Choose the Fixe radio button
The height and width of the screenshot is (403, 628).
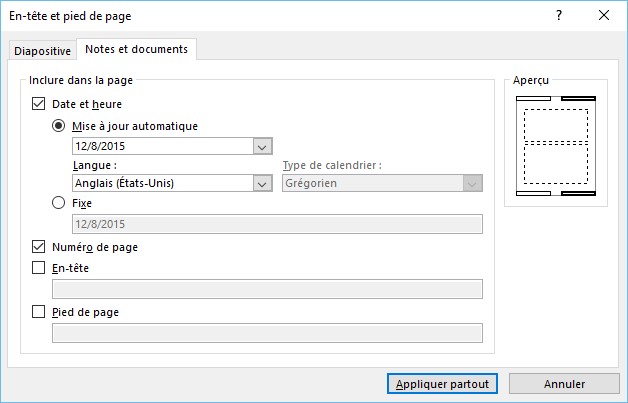click(x=59, y=203)
